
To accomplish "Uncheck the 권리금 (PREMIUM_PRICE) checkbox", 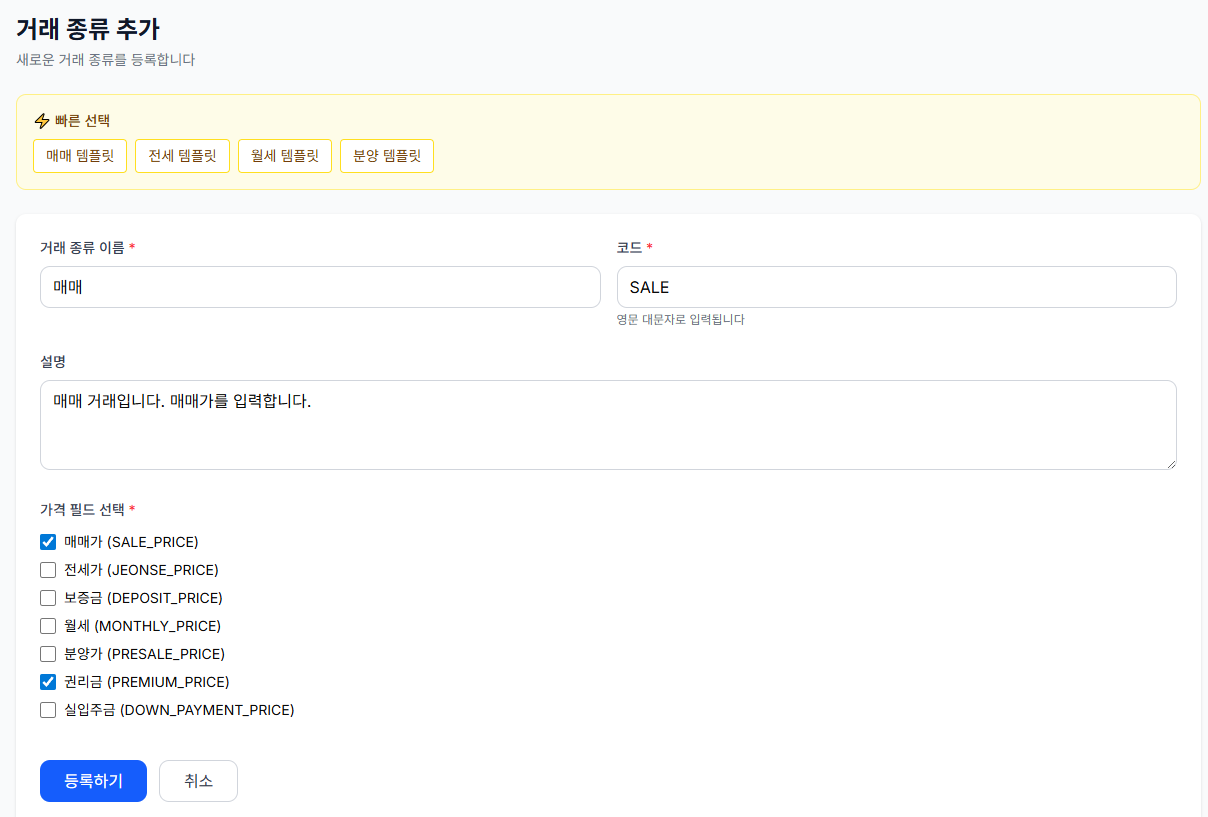I will [x=47, y=682].
